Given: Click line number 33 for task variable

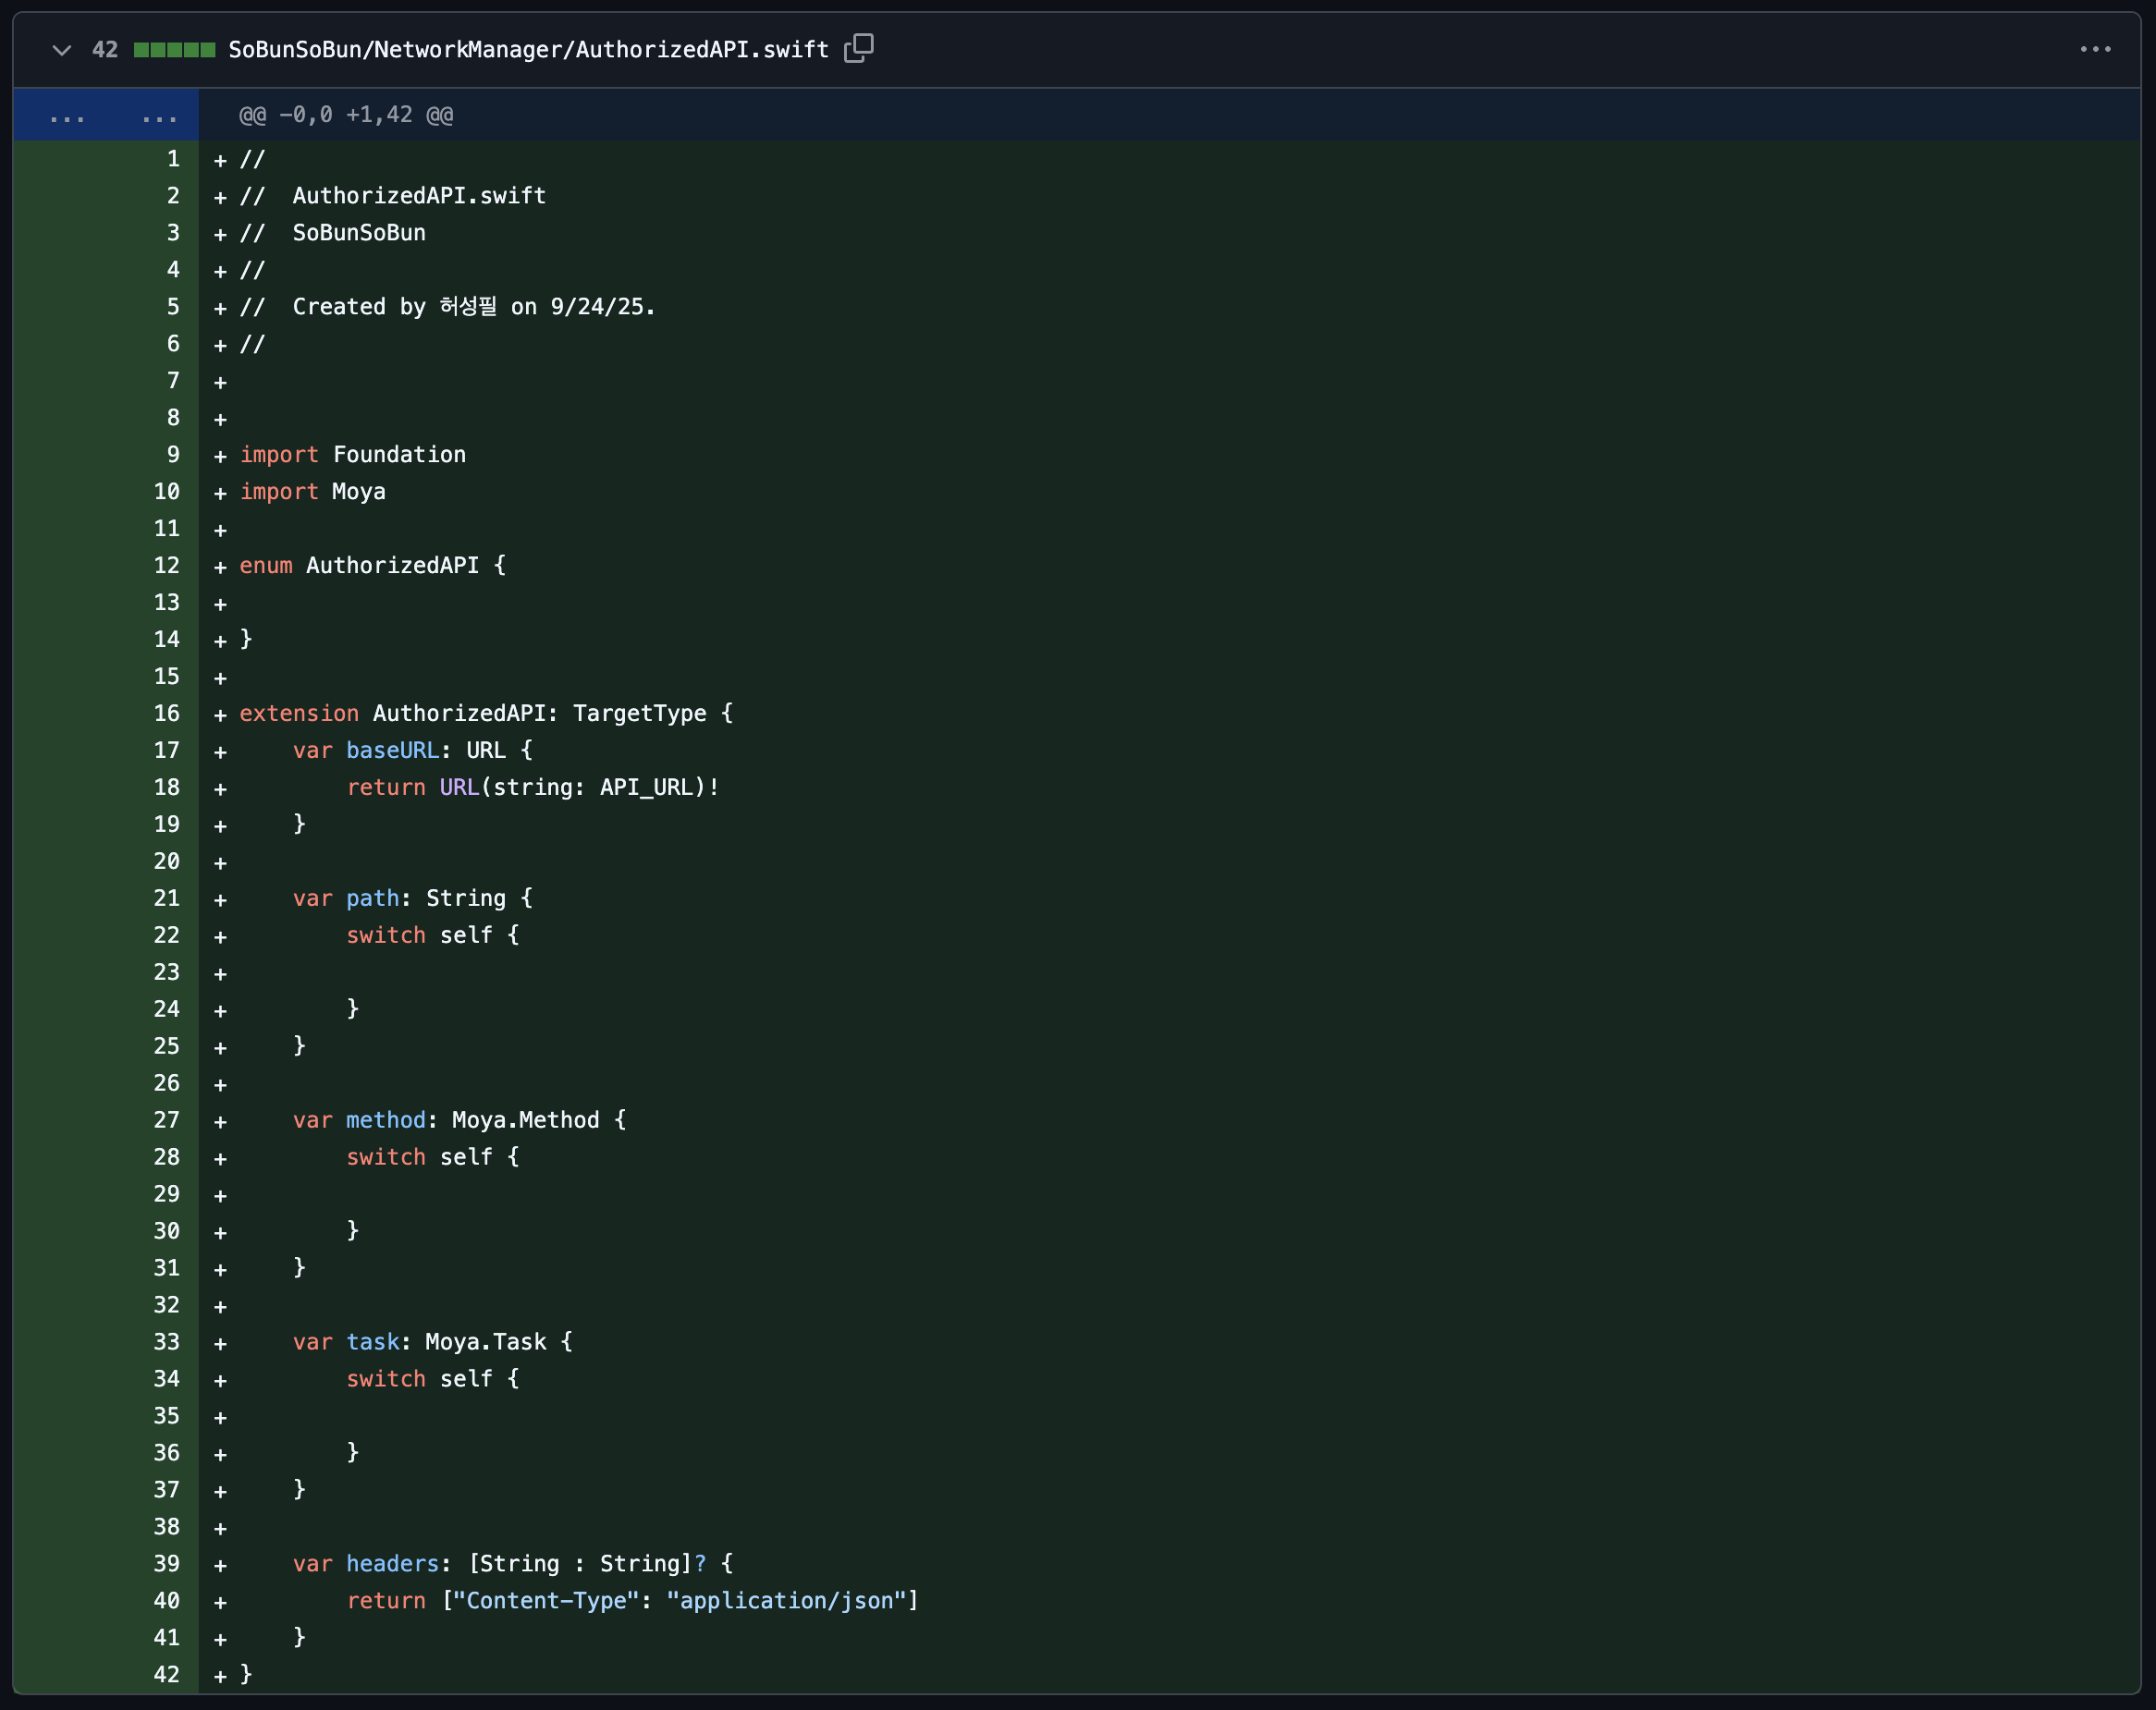Looking at the screenshot, I should pos(166,1342).
